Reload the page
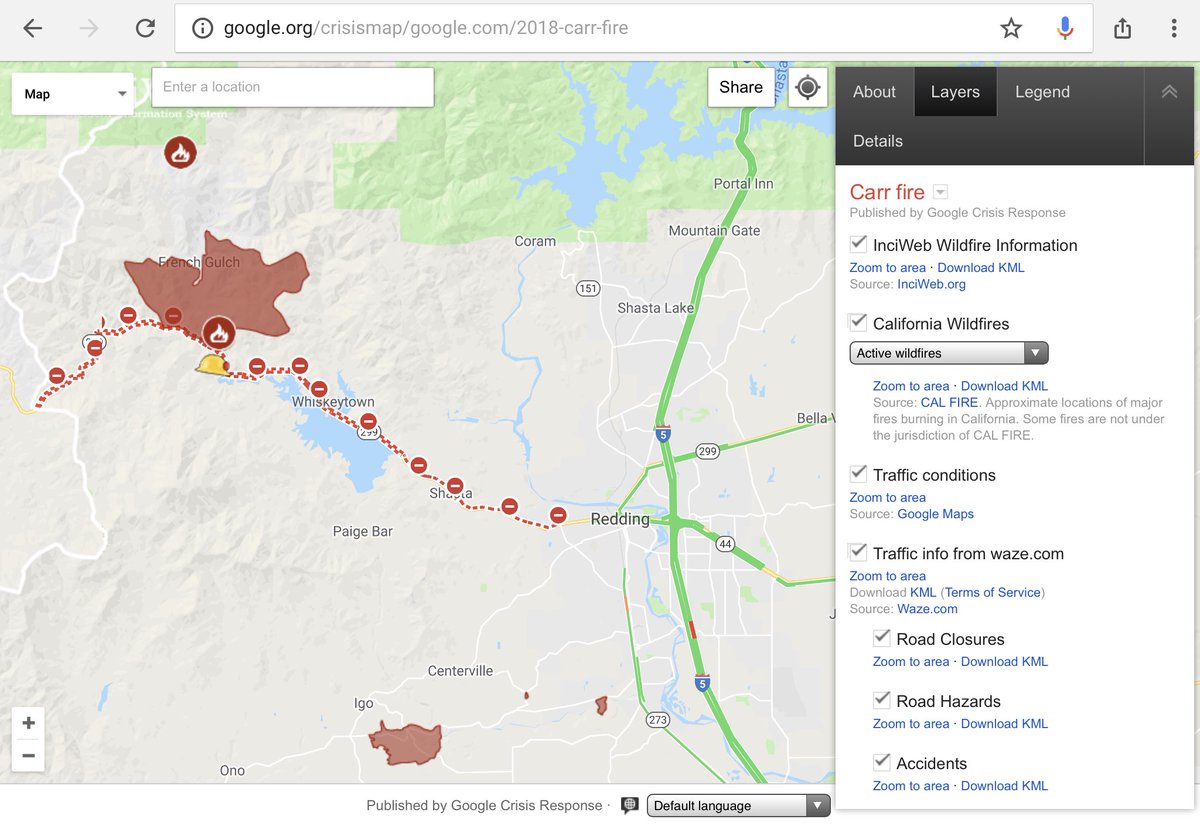This screenshot has height=826, width=1200. 145,28
